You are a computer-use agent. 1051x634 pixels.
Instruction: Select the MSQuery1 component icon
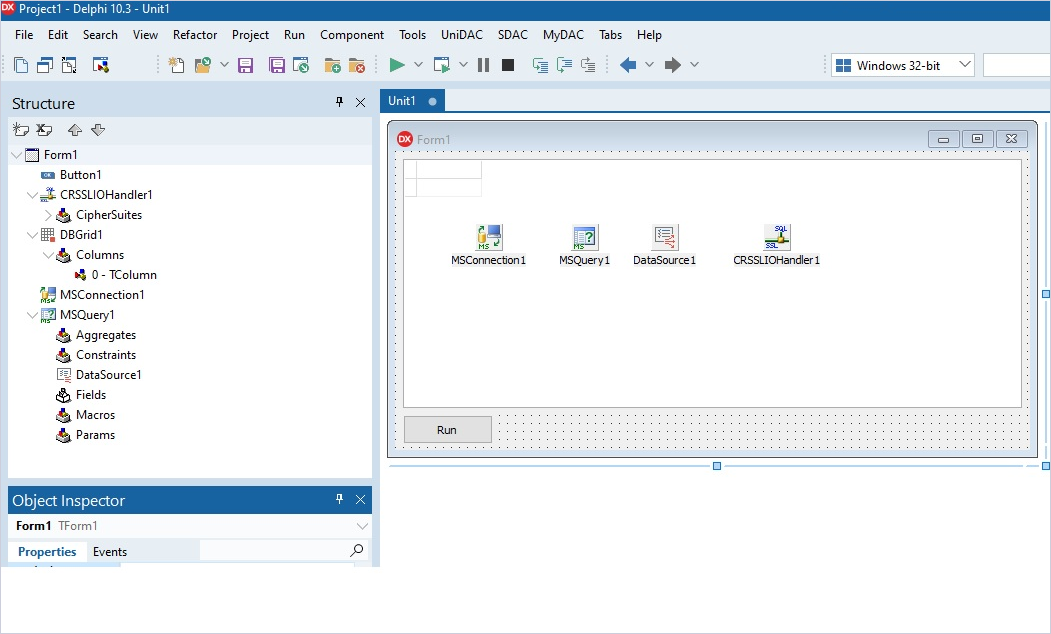click(584, 237)
